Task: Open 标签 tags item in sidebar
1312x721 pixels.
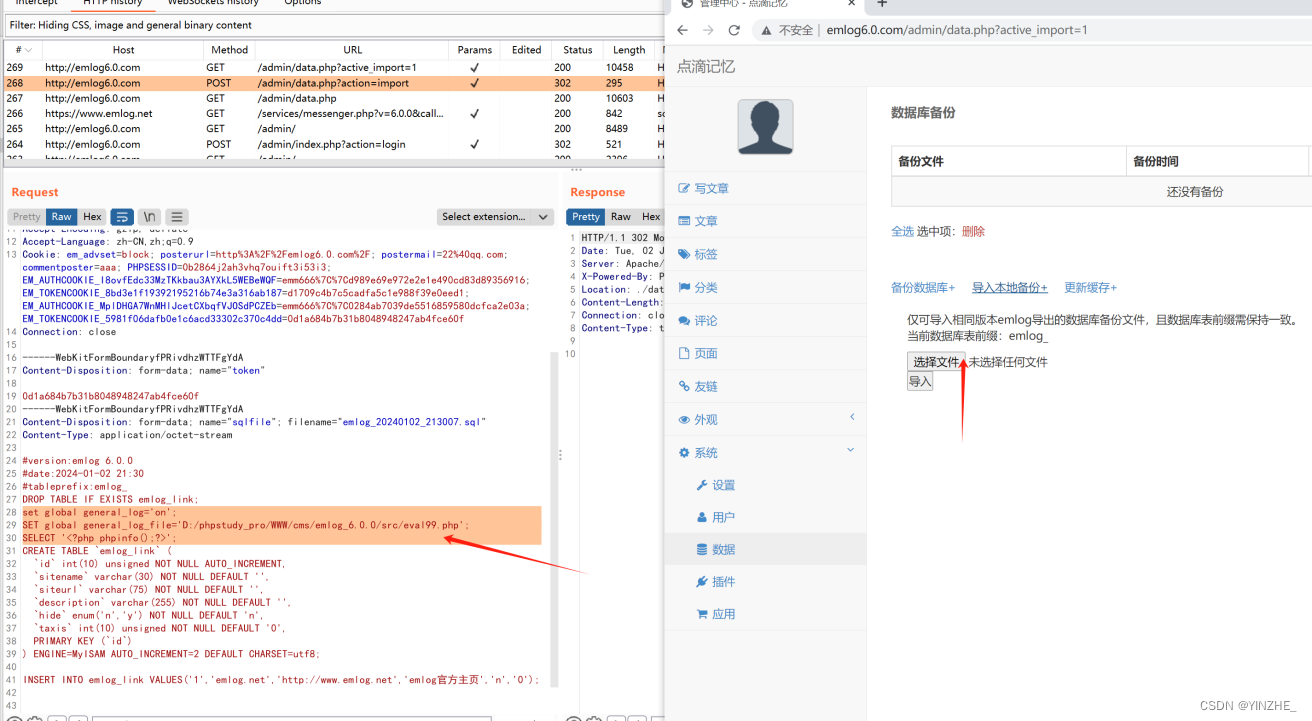Action: point(698,254)
